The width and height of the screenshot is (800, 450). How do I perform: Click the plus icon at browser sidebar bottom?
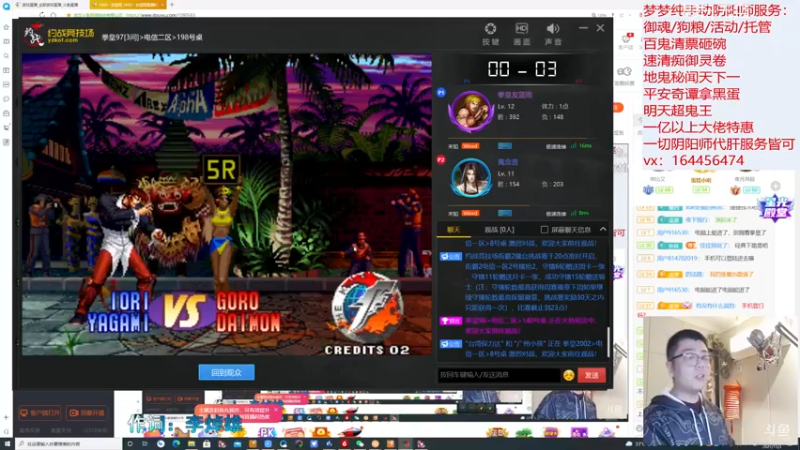6,417
